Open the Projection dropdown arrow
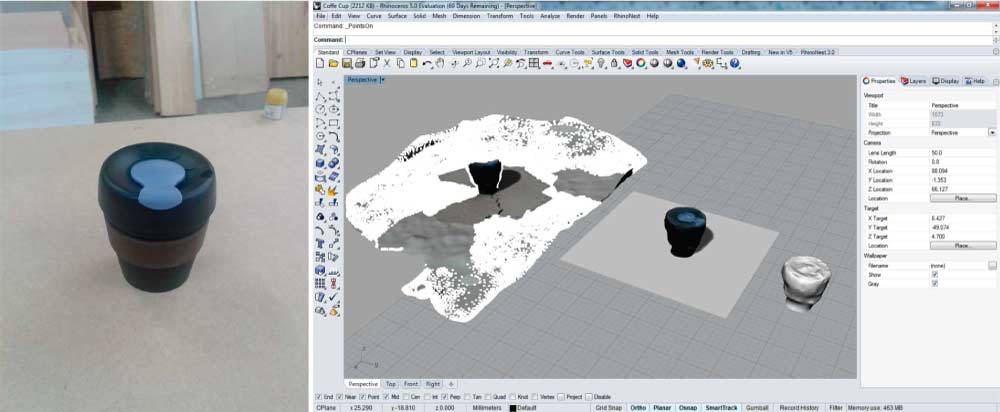The height and width of the screenshot is (412, 1000). pos(992,133)
